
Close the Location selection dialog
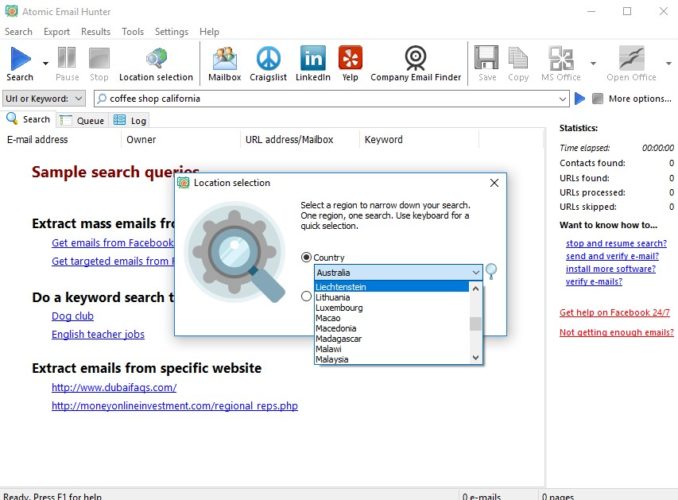[x=494, y=183]
